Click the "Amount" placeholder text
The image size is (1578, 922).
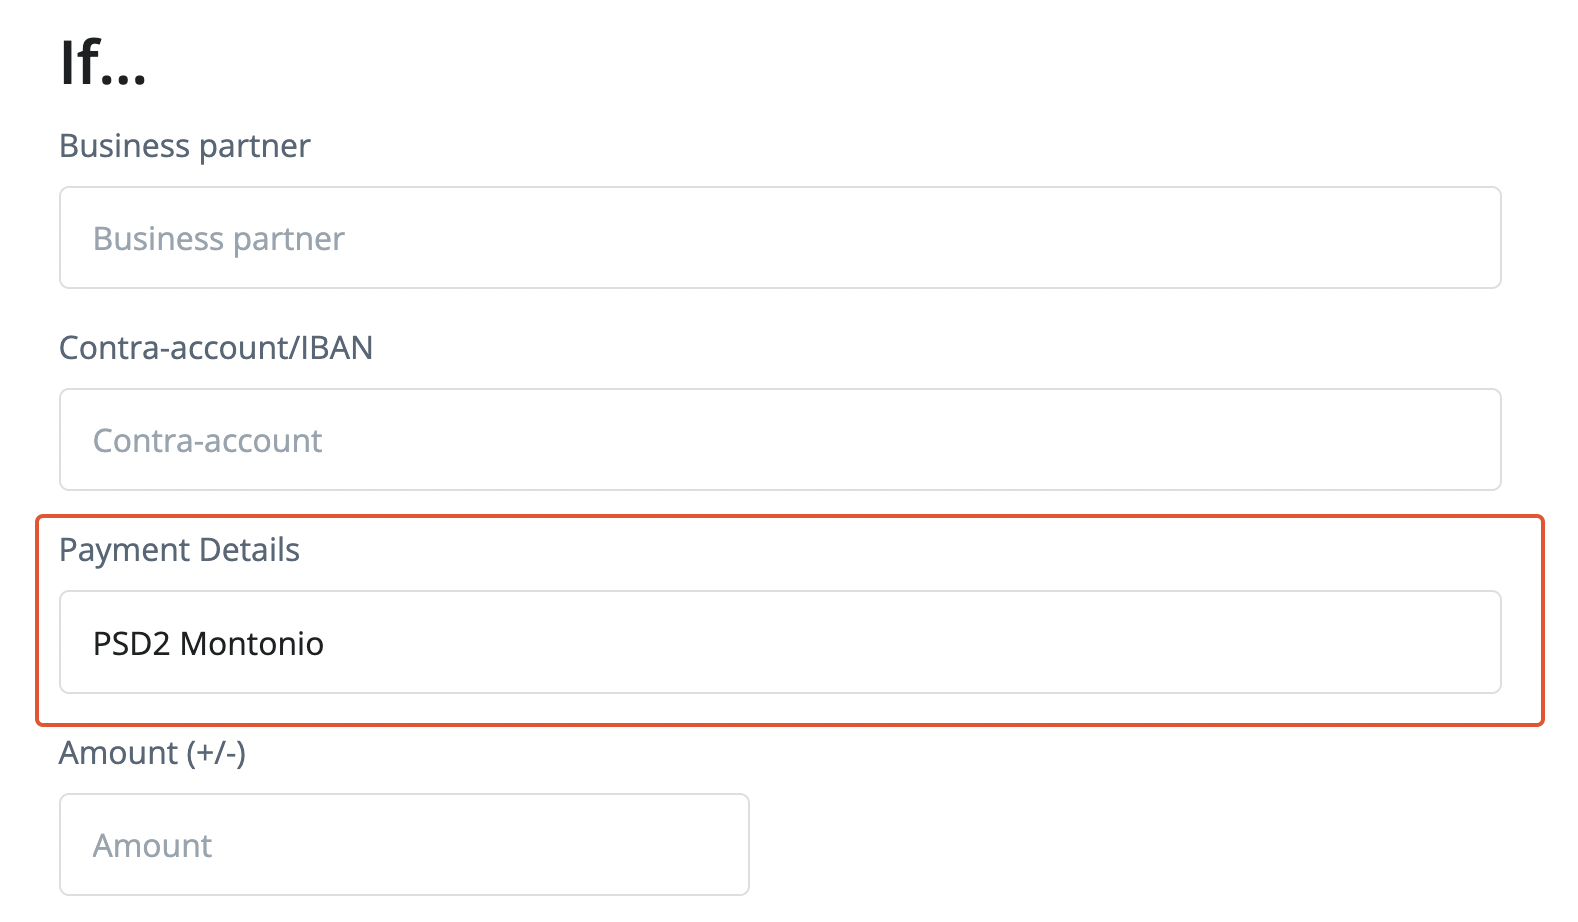(153, 846)
